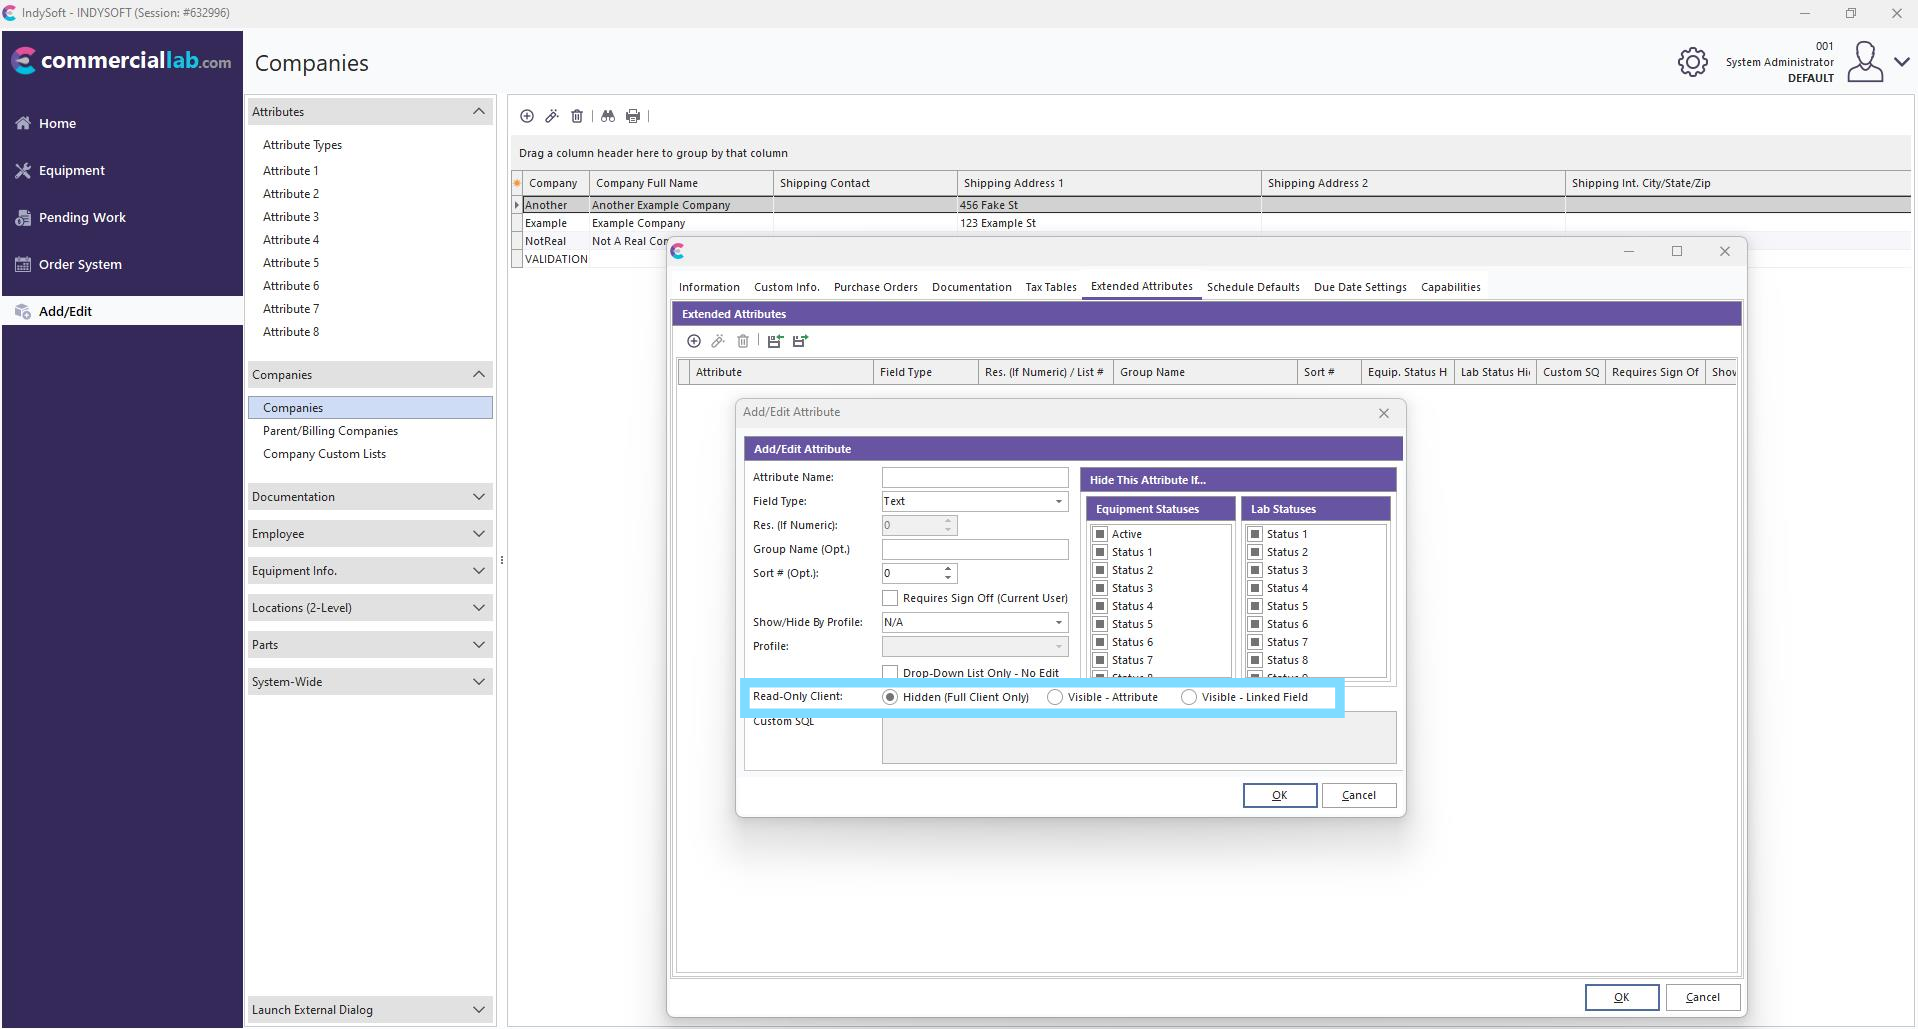Add a new extended attribute

[695, 341]
